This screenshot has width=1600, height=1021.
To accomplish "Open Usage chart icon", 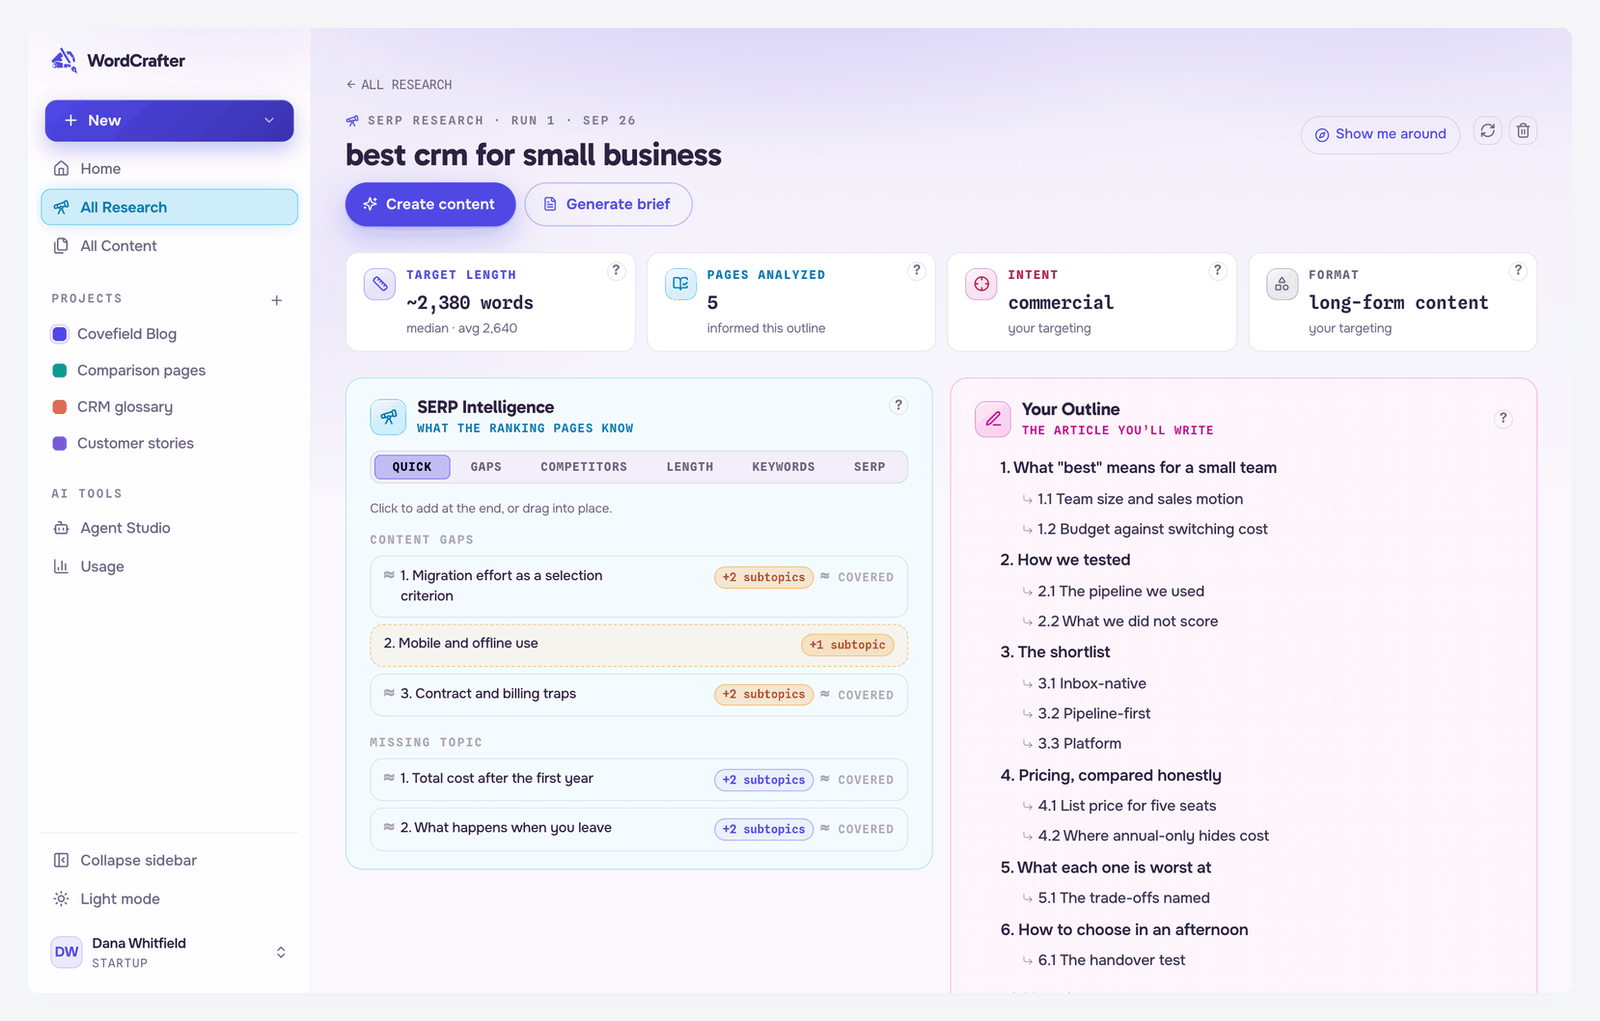I will (x=61, y=566).
